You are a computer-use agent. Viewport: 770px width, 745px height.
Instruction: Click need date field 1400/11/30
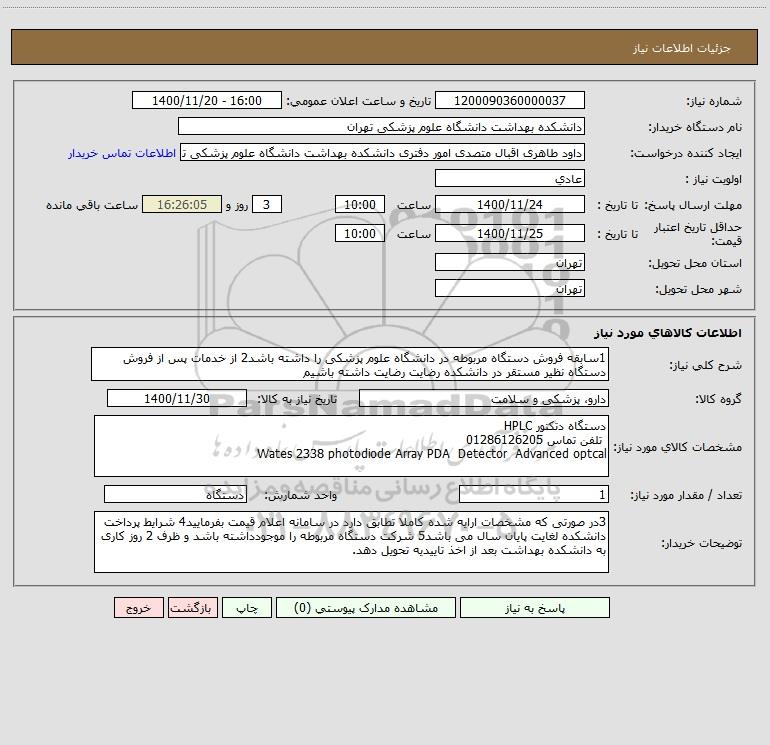tap(177, 398)
